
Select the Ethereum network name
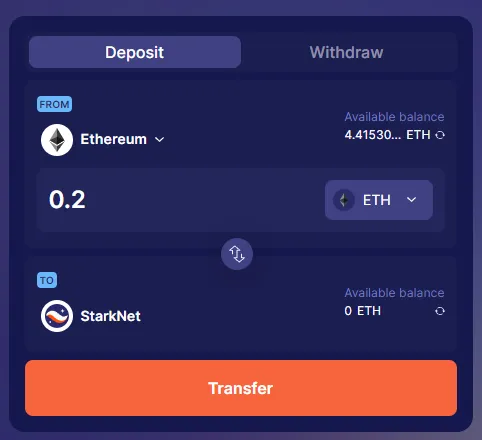tap(113, 139)
